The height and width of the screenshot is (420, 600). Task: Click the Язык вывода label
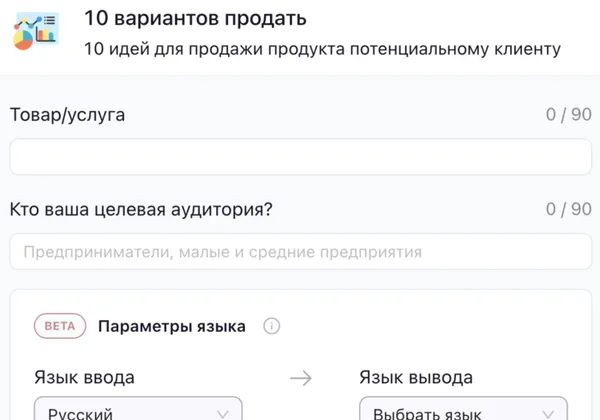pos(415,377)
